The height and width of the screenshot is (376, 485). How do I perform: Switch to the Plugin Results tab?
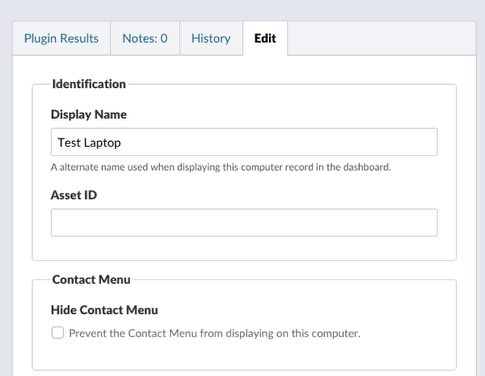61,38
